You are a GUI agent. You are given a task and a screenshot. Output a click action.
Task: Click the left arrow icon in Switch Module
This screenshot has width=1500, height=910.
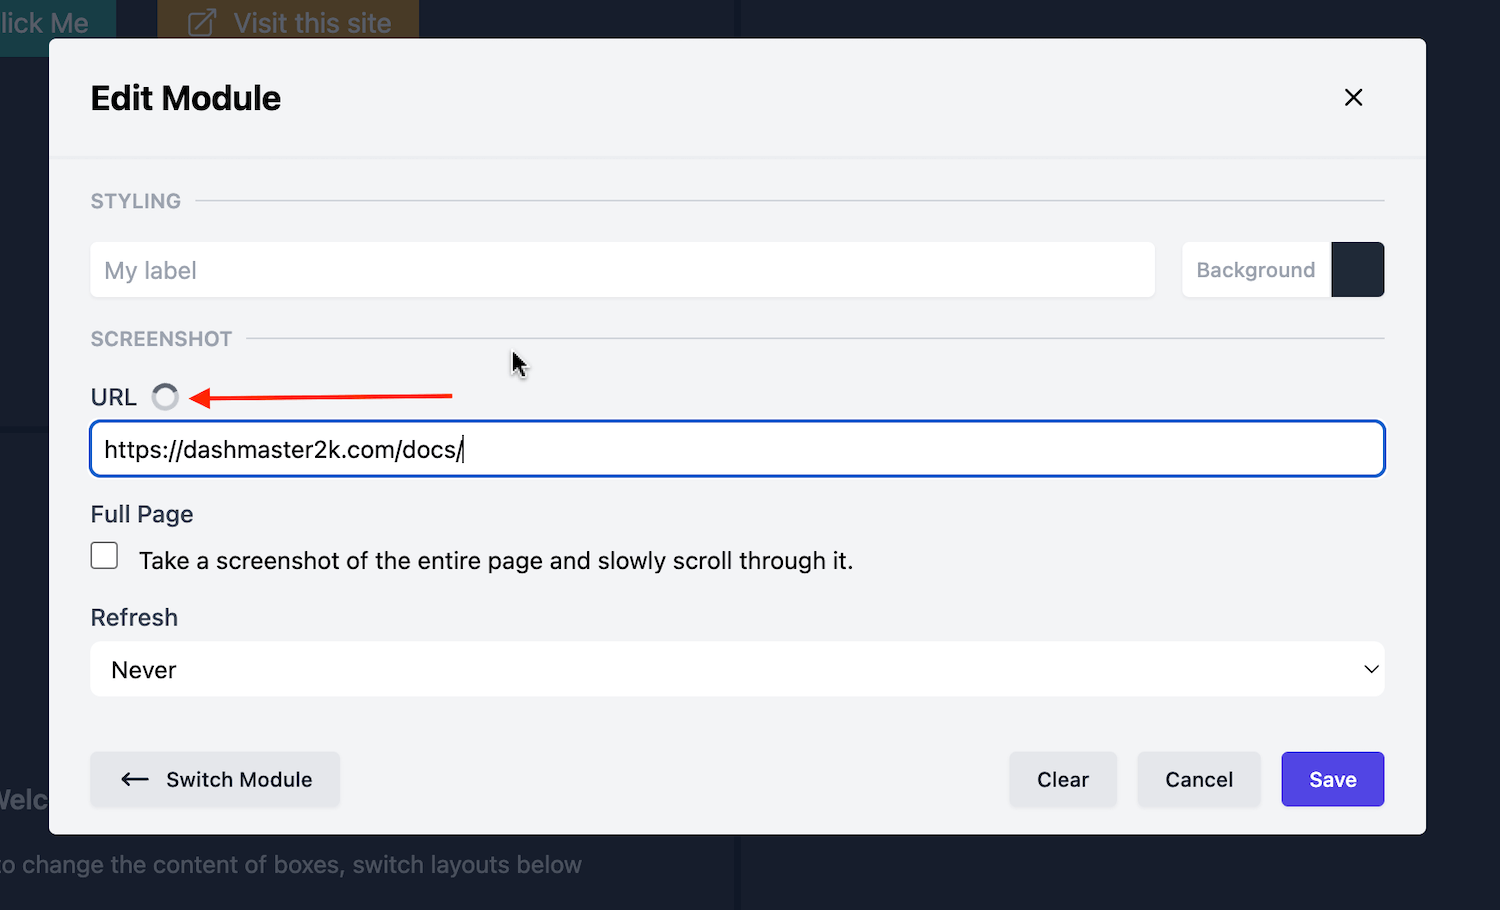coord(135,780)
